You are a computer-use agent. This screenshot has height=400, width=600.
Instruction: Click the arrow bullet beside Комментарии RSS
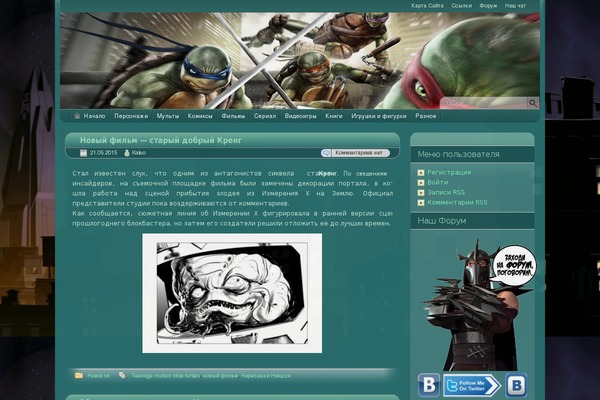(421, 202)
